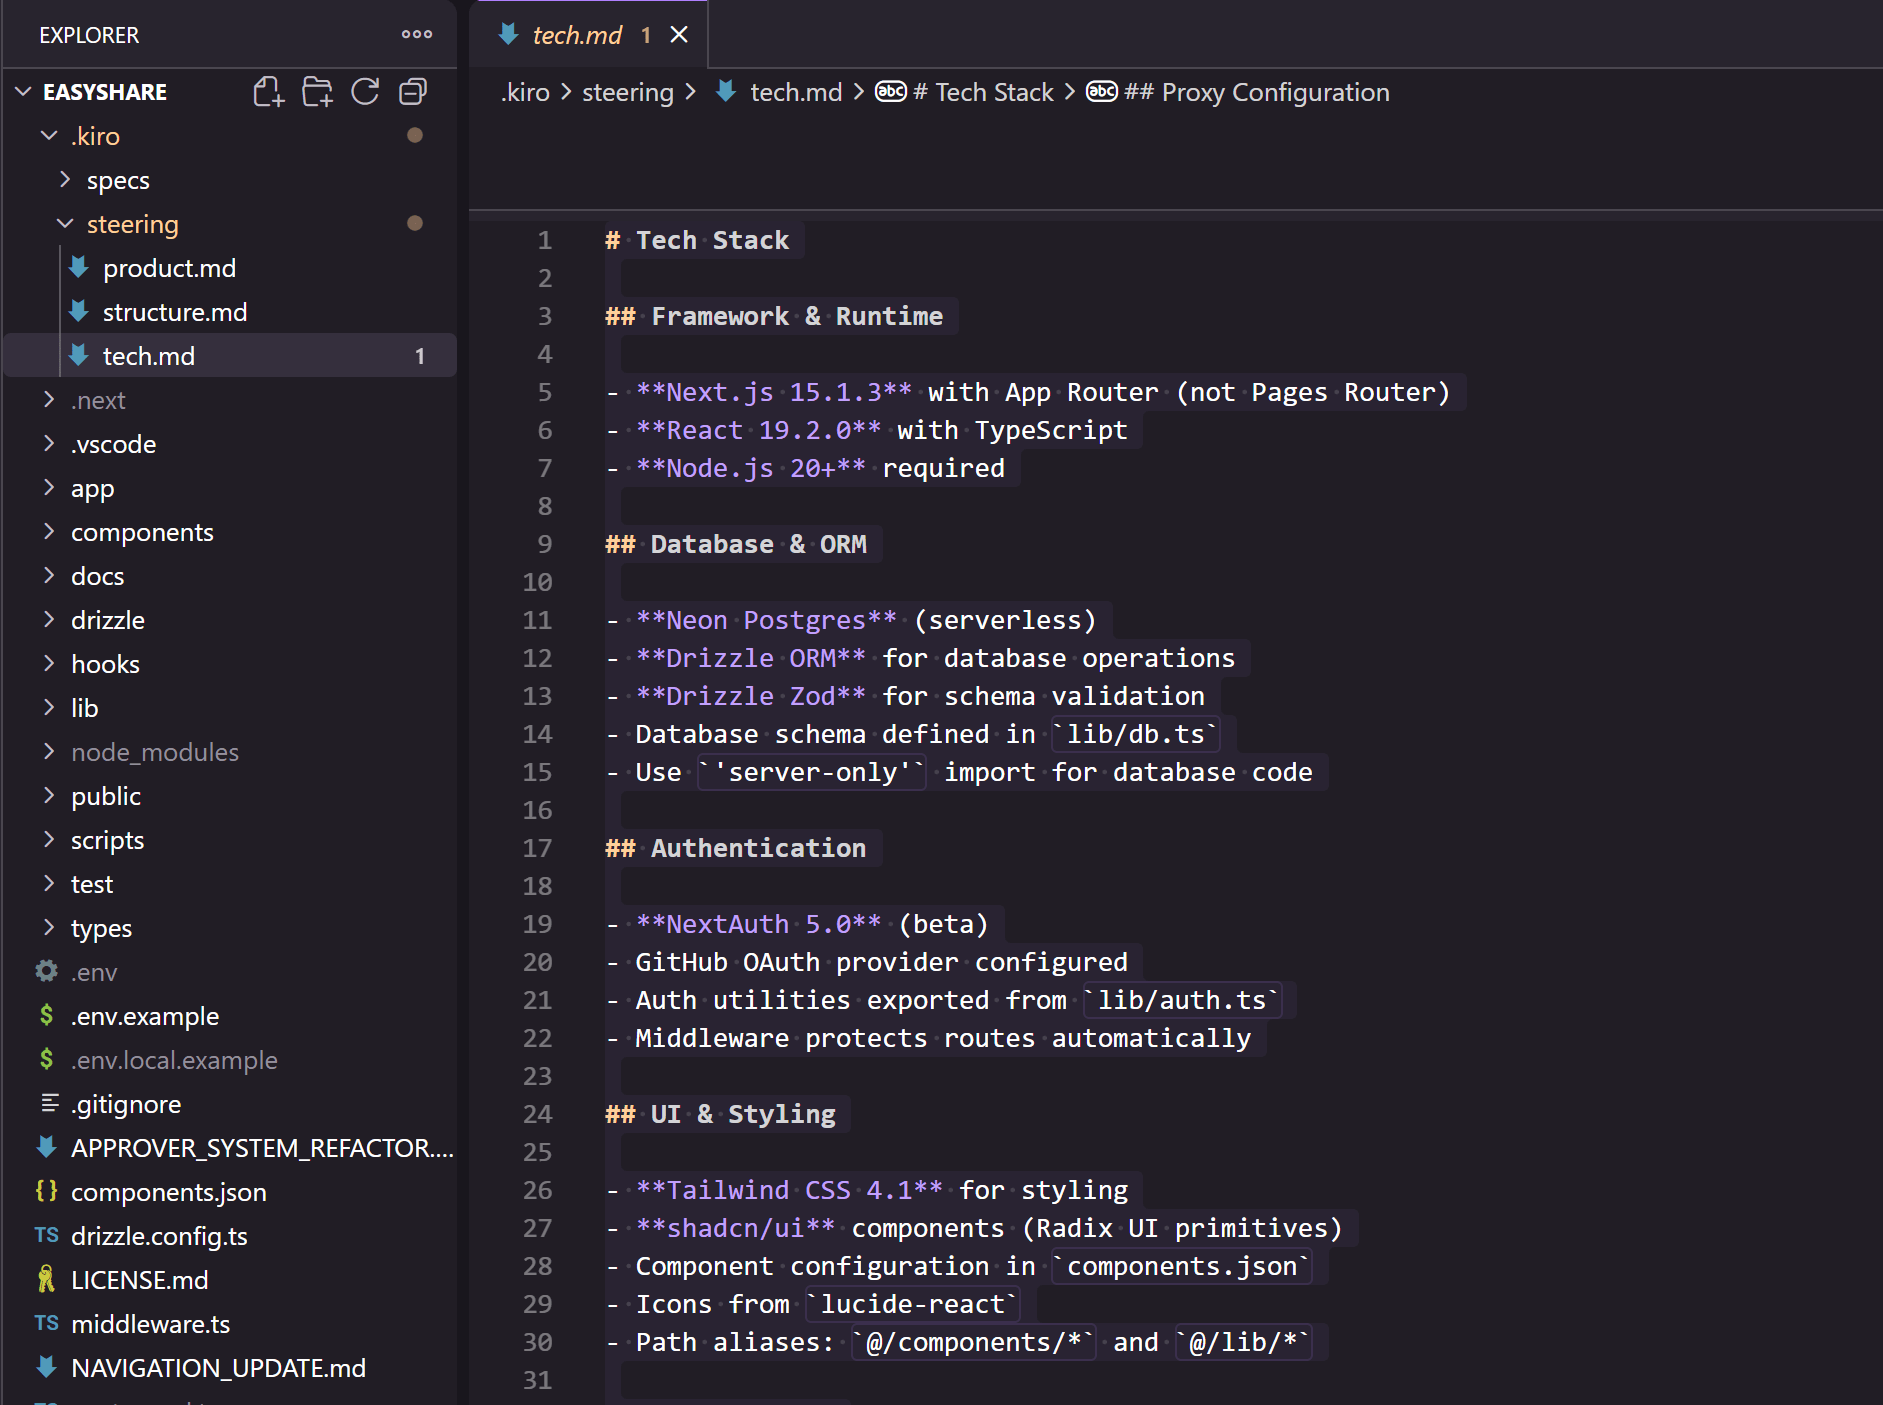Viewport: 1883px width, 1405px height.
Task: Click the '# Tech Stack' breadcrumb text
Action: tap(983, 92)
